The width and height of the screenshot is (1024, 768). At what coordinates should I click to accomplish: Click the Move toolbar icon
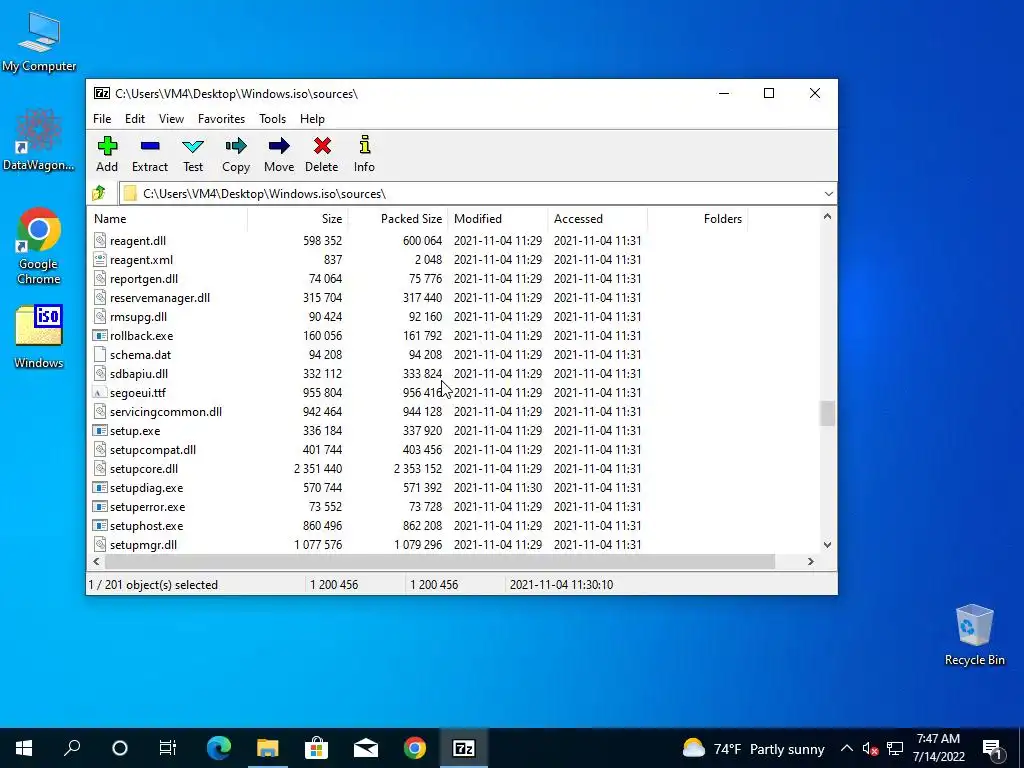(x=279, y=146)
